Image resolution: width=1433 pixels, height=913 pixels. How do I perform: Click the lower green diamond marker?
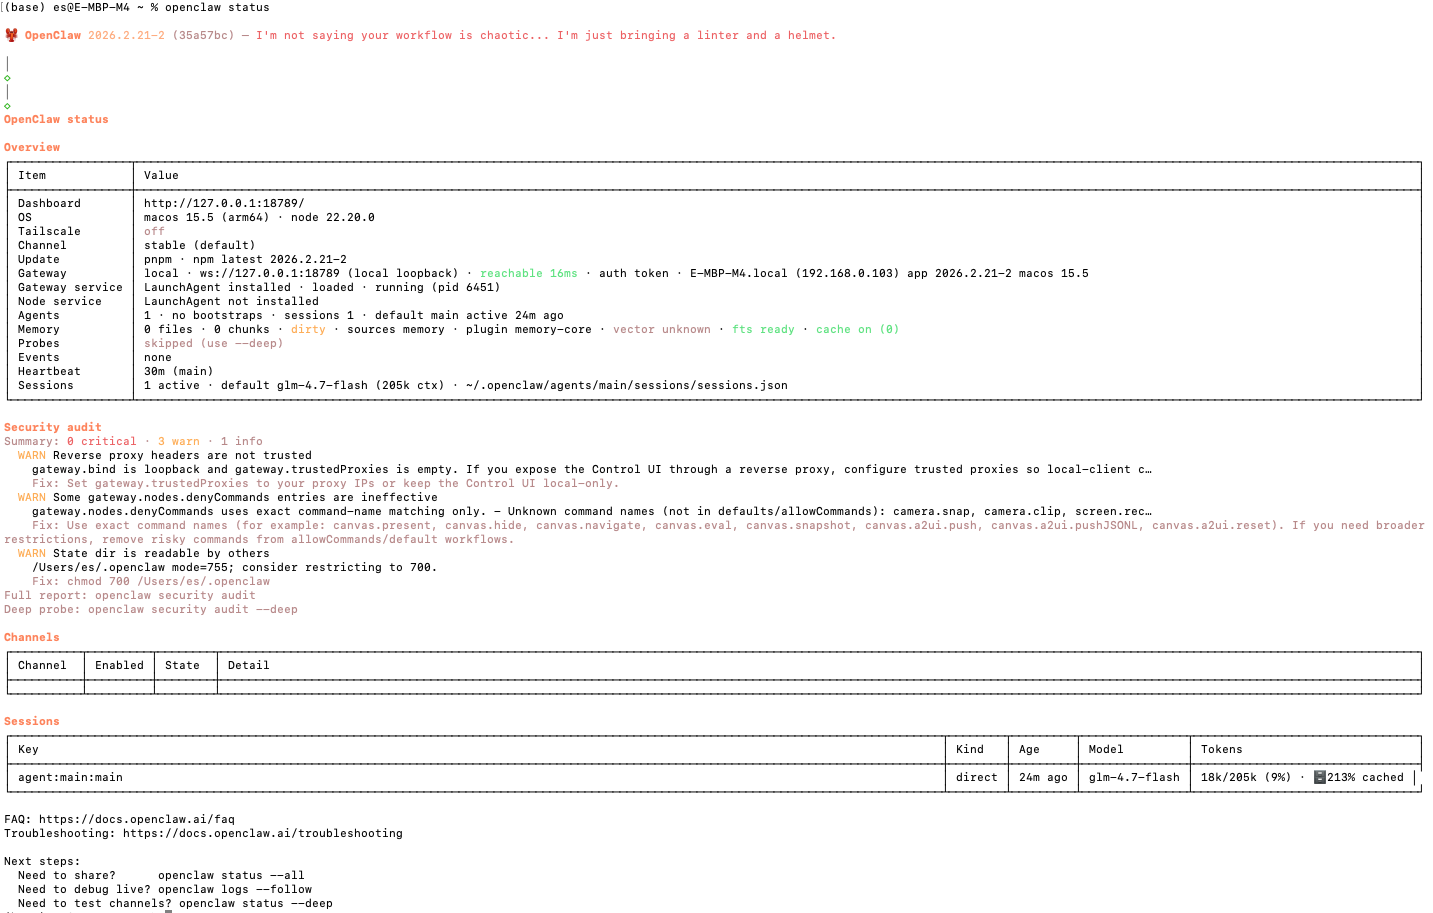coord(7,104)
